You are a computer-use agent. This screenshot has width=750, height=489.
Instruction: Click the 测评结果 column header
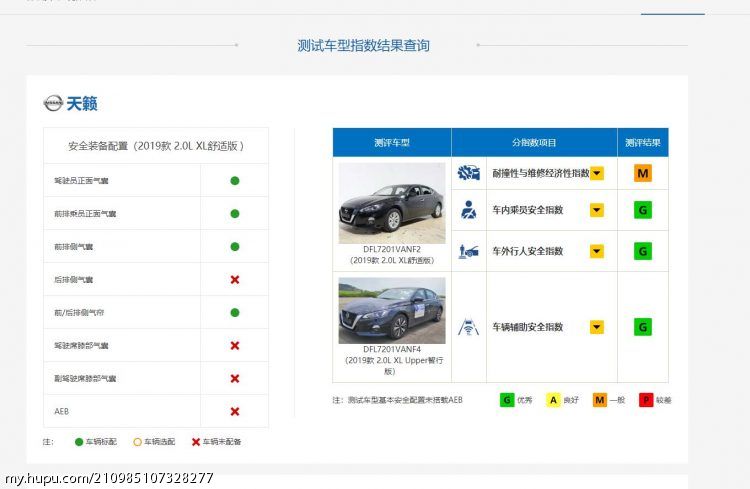click(643, 142)
